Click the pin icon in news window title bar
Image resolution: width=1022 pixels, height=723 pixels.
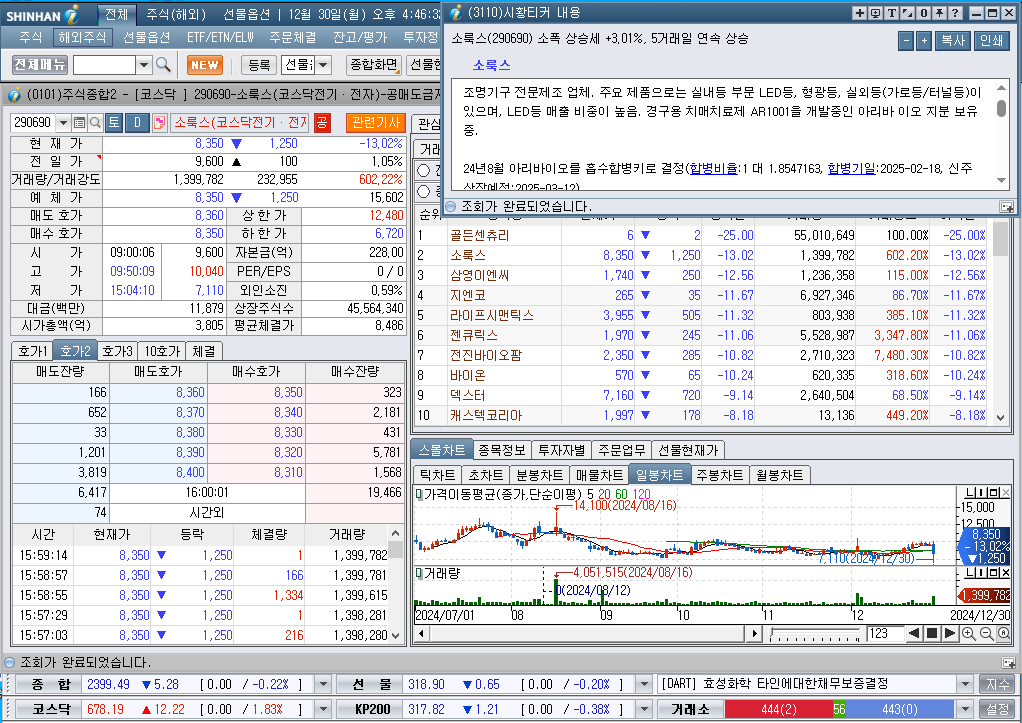tap(939, 12)
